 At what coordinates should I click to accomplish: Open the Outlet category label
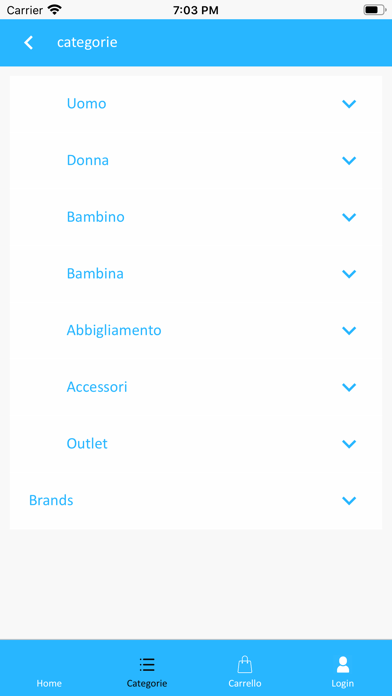87,443
